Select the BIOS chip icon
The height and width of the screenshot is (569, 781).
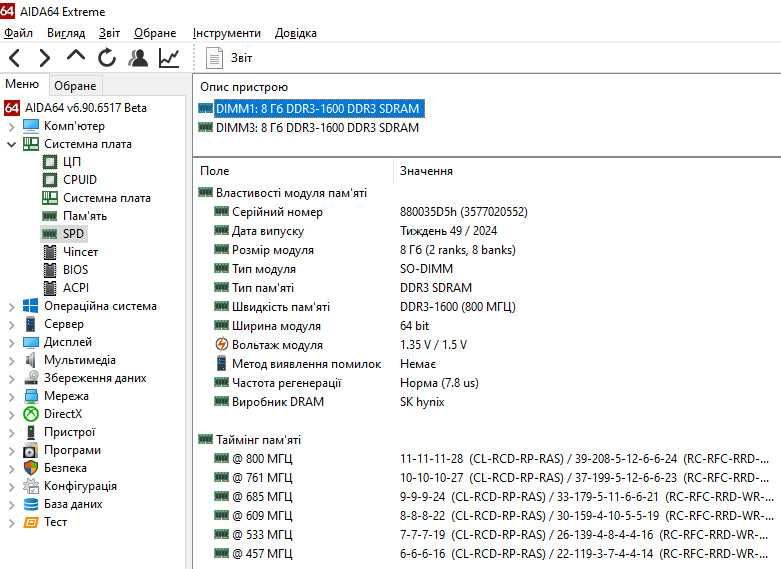point(50,270)
